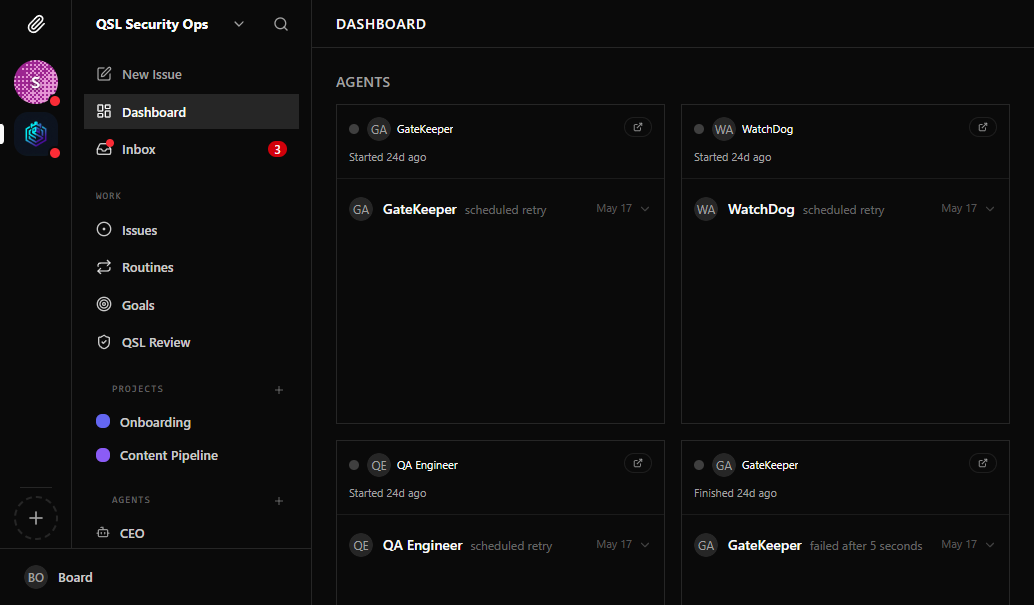Click QA Engineer name in card header
This screenshot has width=1034, height=605.
point(427,465)
